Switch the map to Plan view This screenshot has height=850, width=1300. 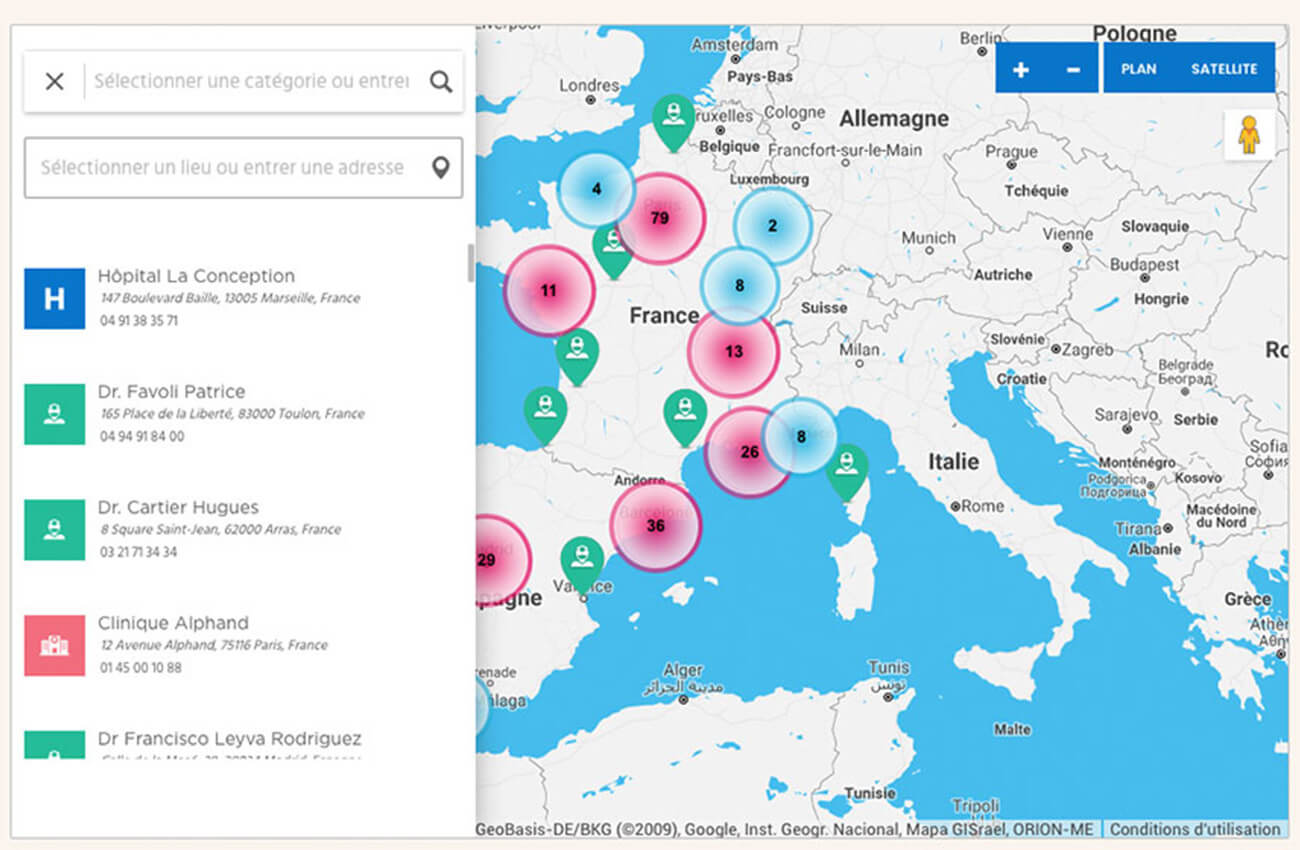[x=1139, y=69]
